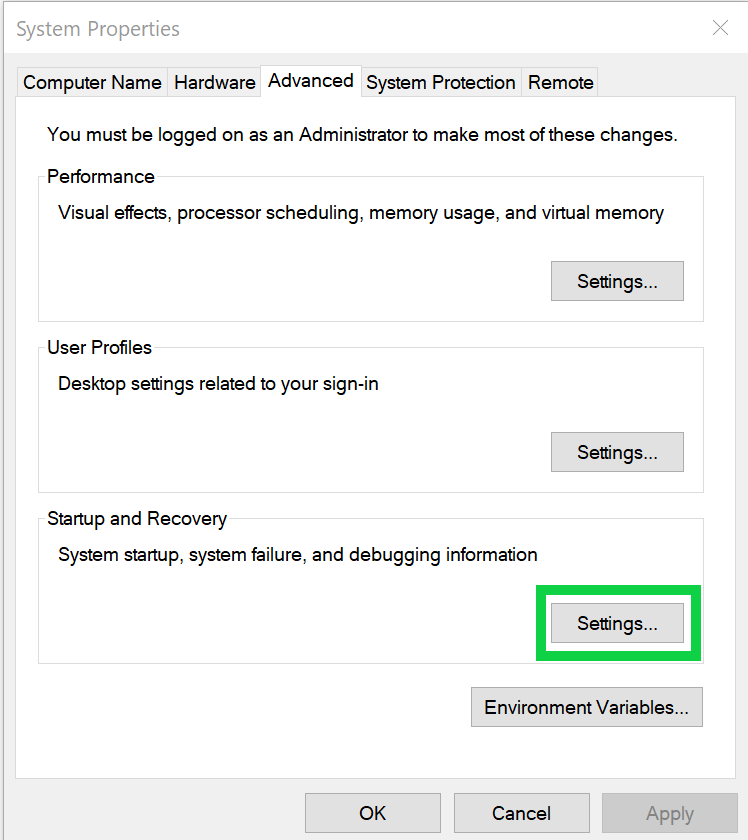Click the Startup and Recovery heading
Viewport: 748px width, 840px height.
pos(137,518)
